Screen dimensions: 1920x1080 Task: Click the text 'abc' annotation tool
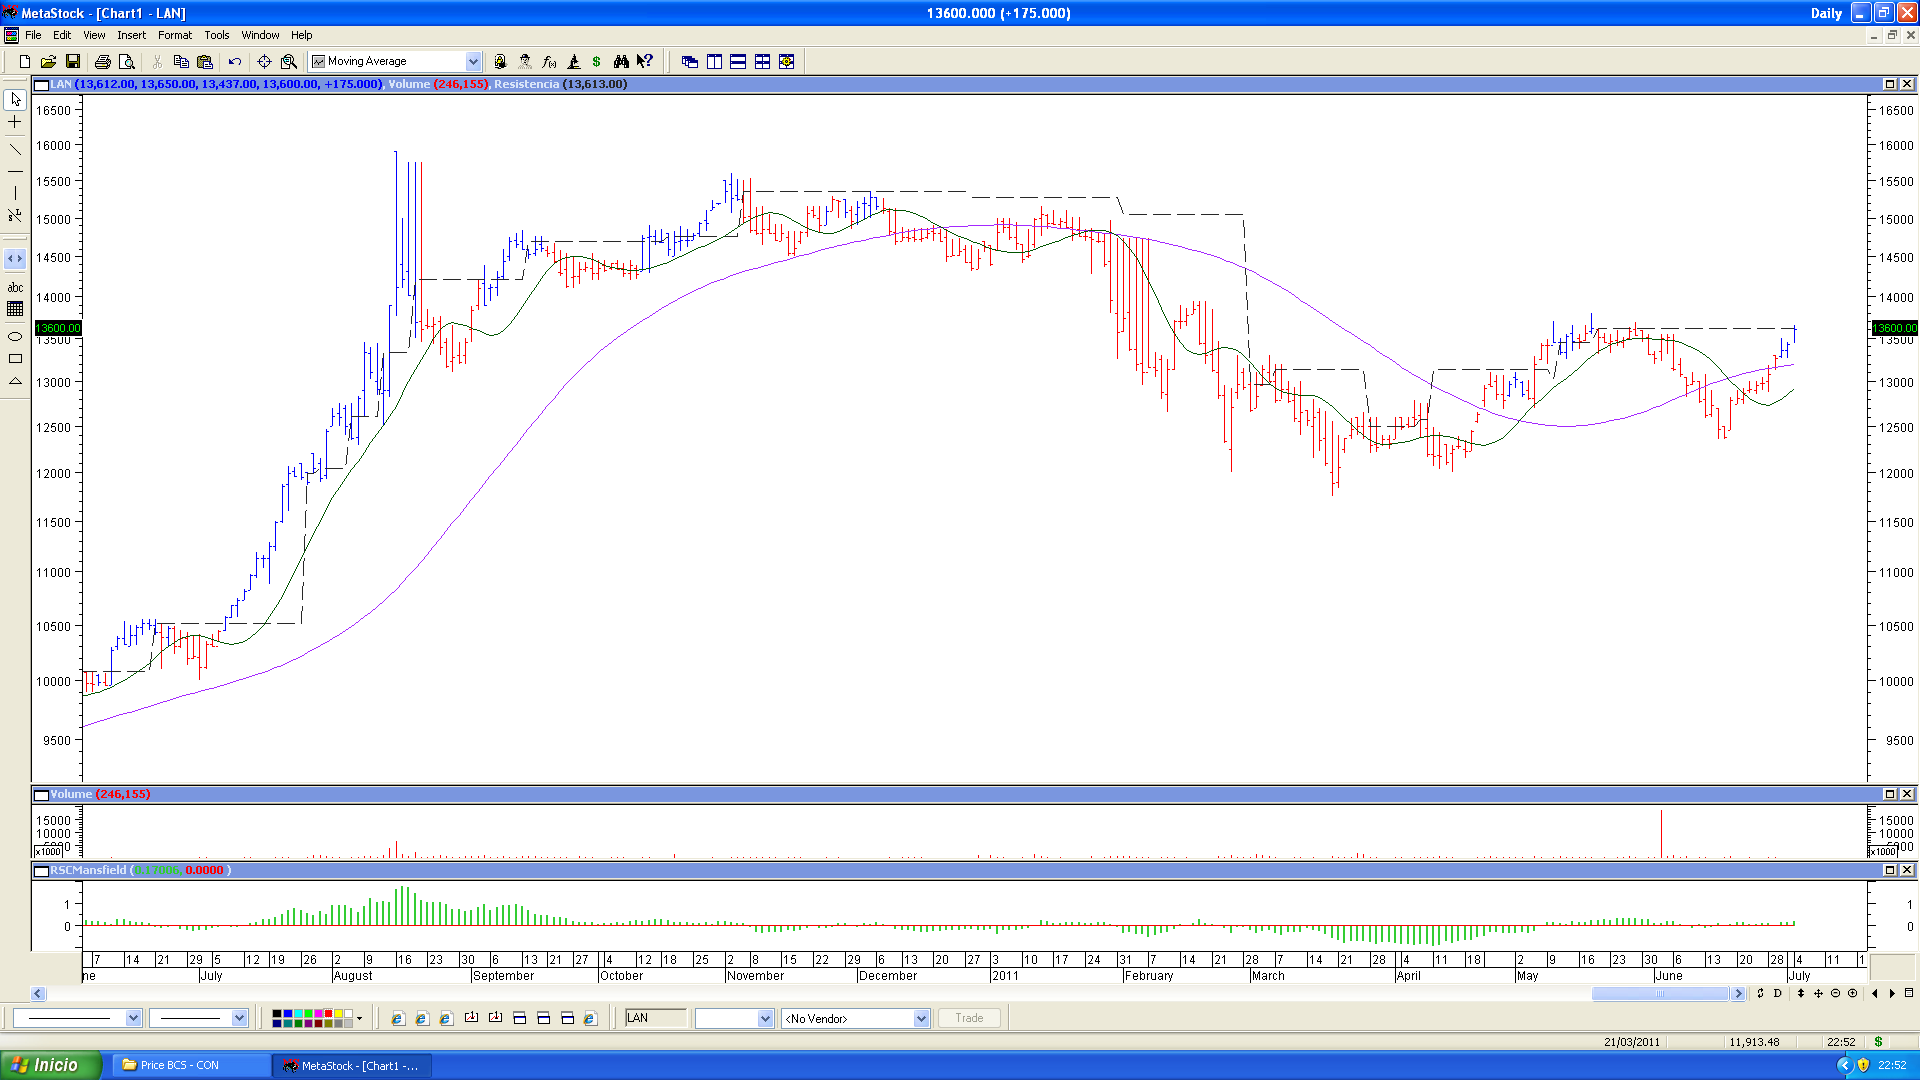tap(15, 288)
